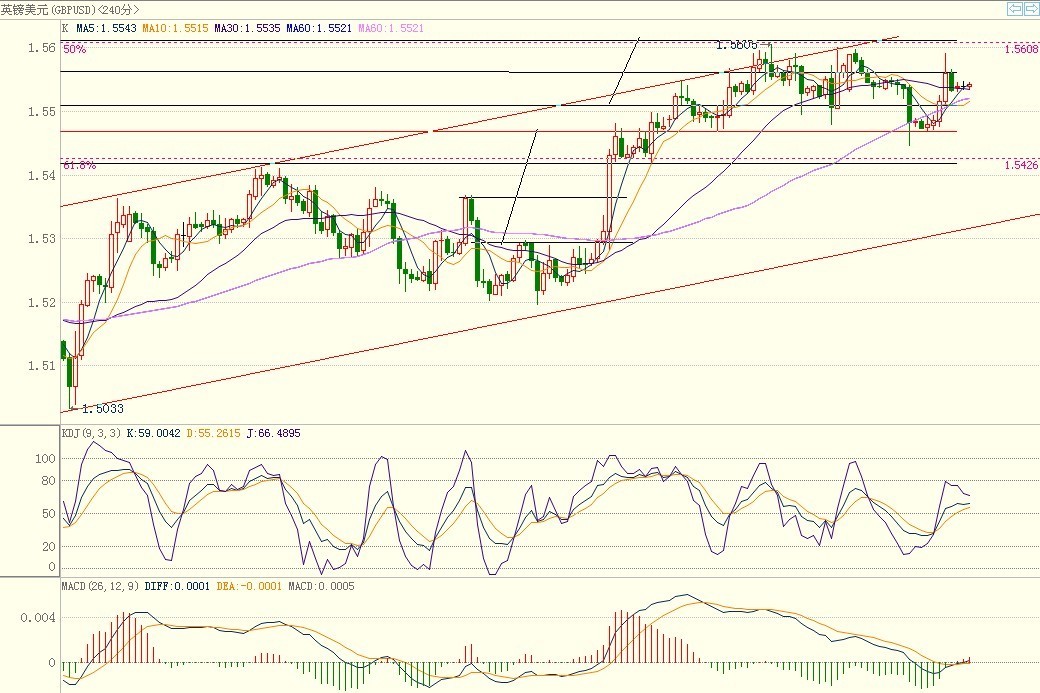The image size is (1040, 693).
Task: Click the KDJ axis value 20
Action: tap(48, 546)
